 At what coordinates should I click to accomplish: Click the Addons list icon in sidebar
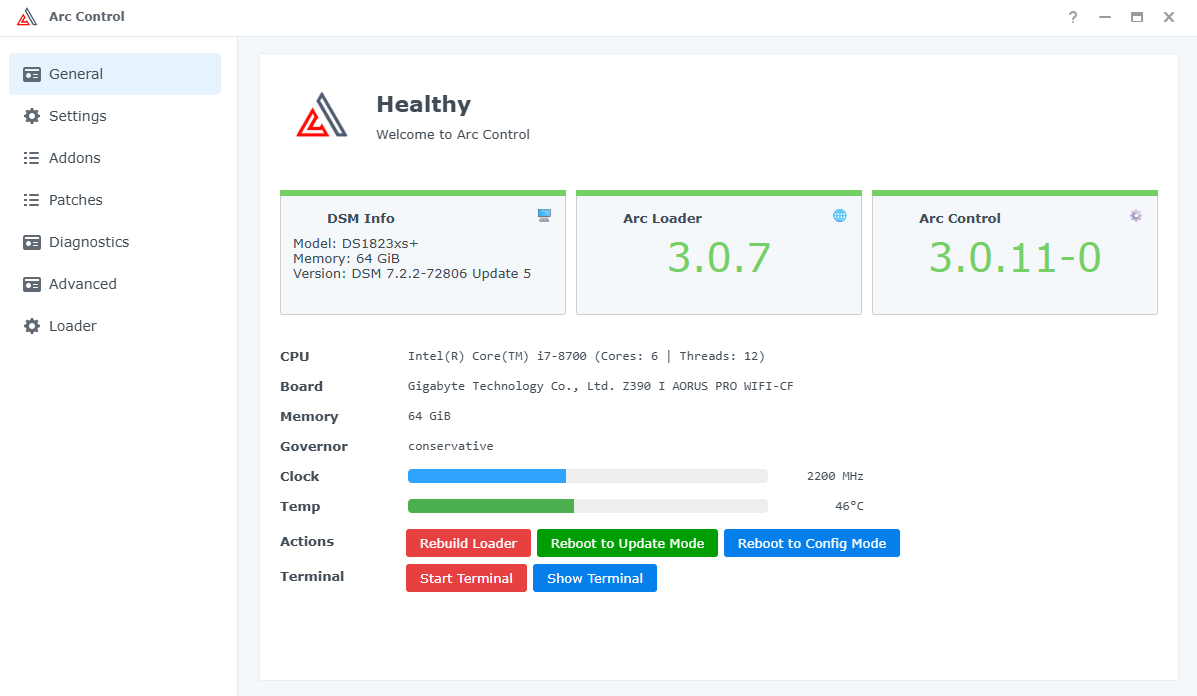[32, 158]
